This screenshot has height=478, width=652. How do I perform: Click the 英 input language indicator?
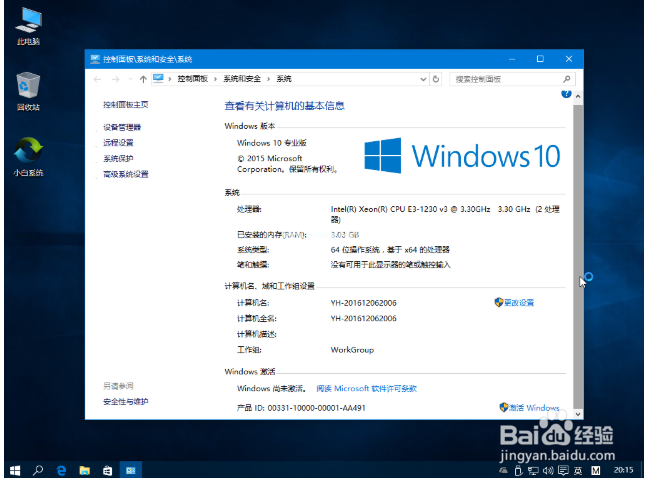(x=578, y=471)
